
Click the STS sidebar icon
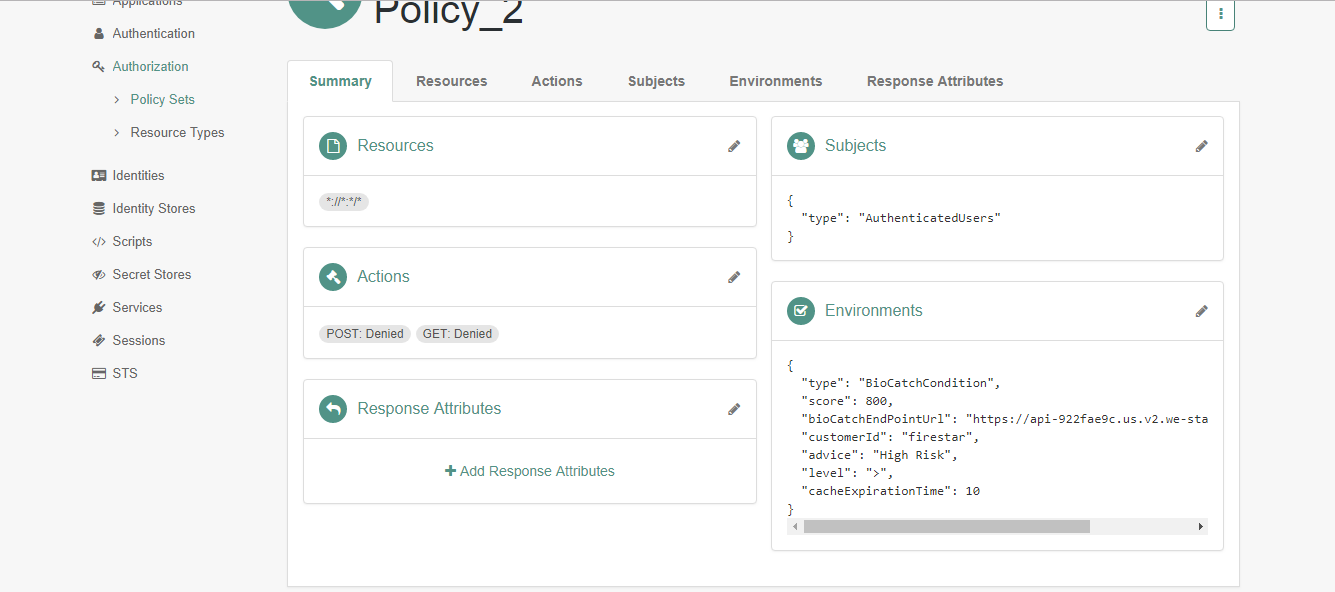pyautogui.click(x=96, y=373)
